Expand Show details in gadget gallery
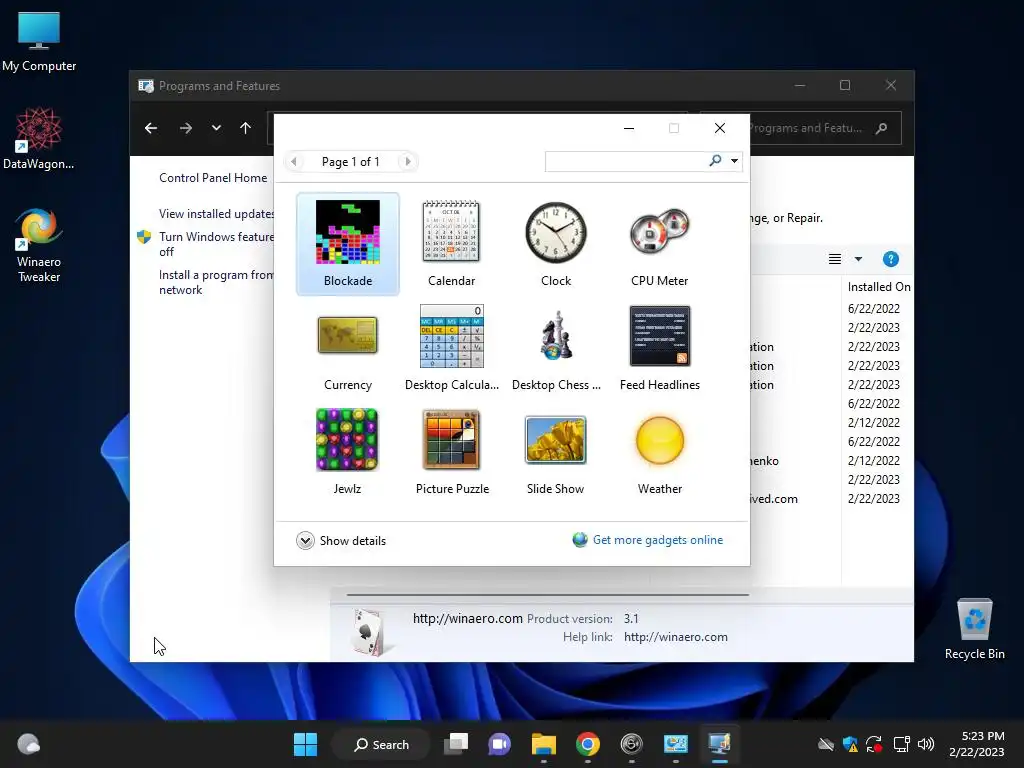This screenshot has width=1024, height=768. click(x=341, y=541)
